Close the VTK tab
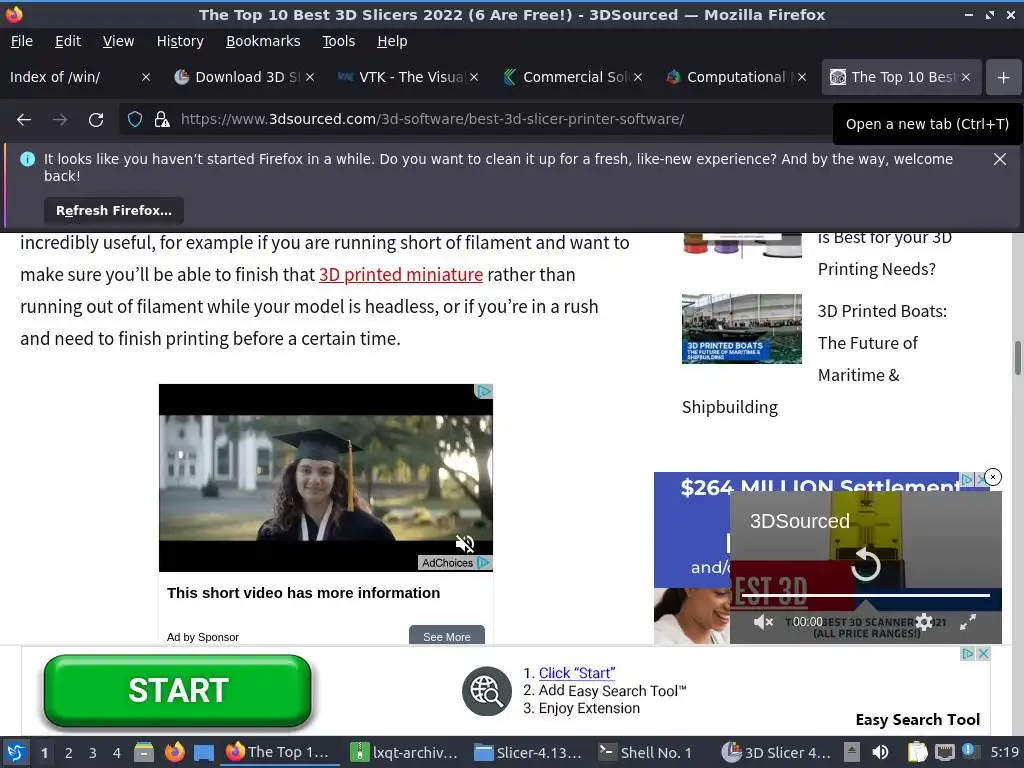1024x768 pixels. 473,77
